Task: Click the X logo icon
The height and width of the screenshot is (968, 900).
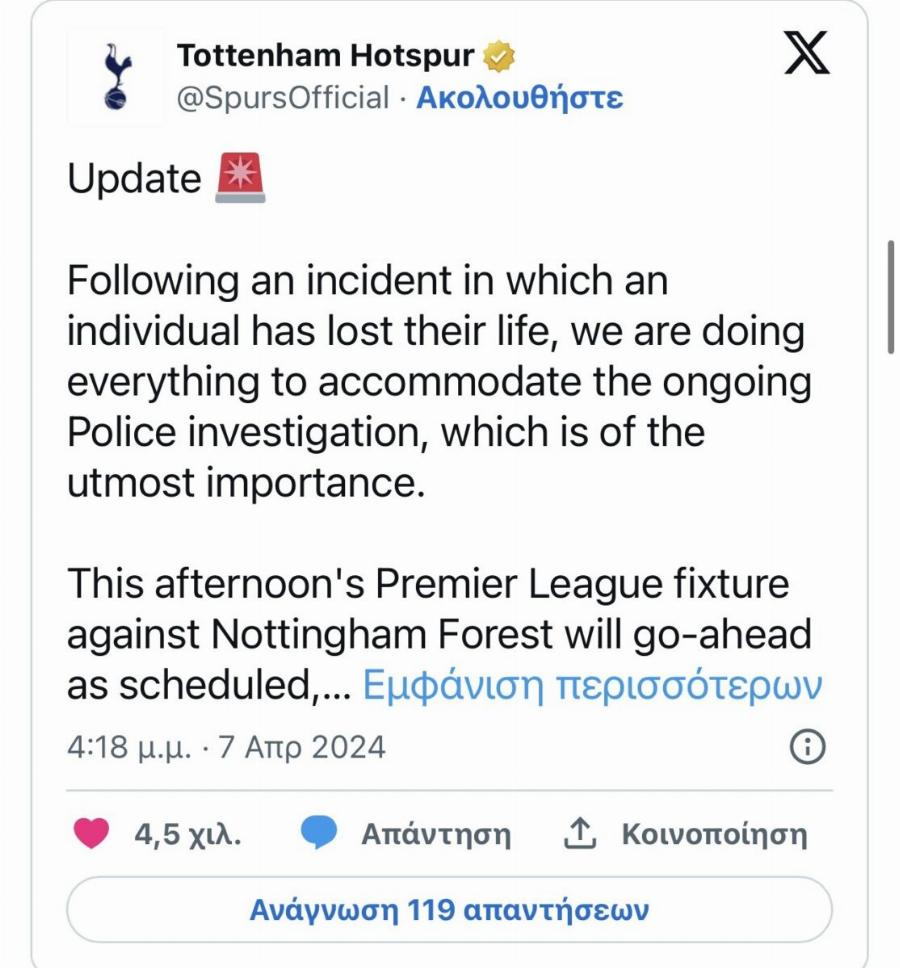Action: 806,54
